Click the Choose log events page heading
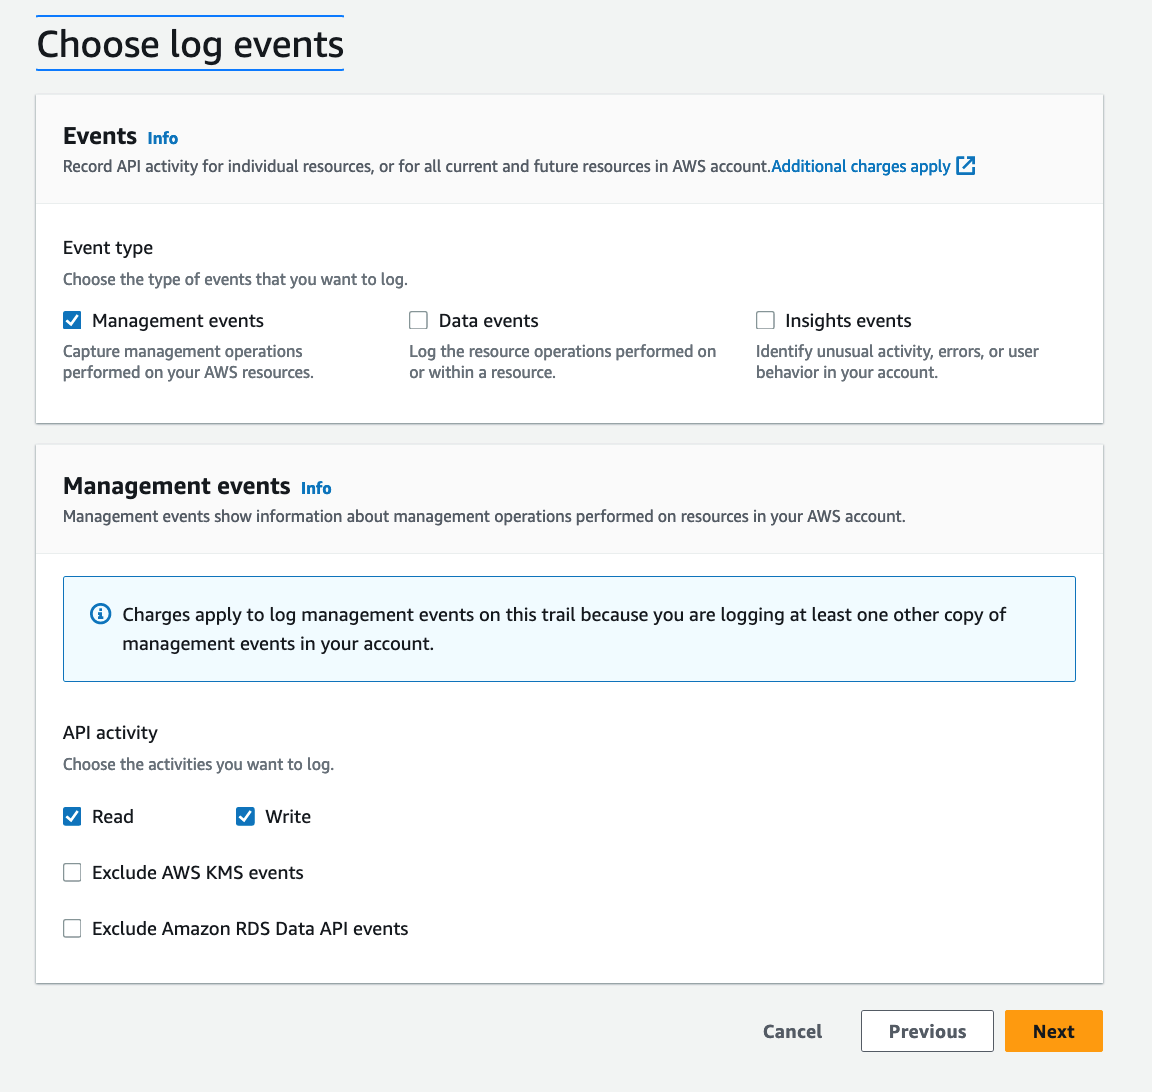Viewport: 1152px width, 1092px height. pos(189,43)
